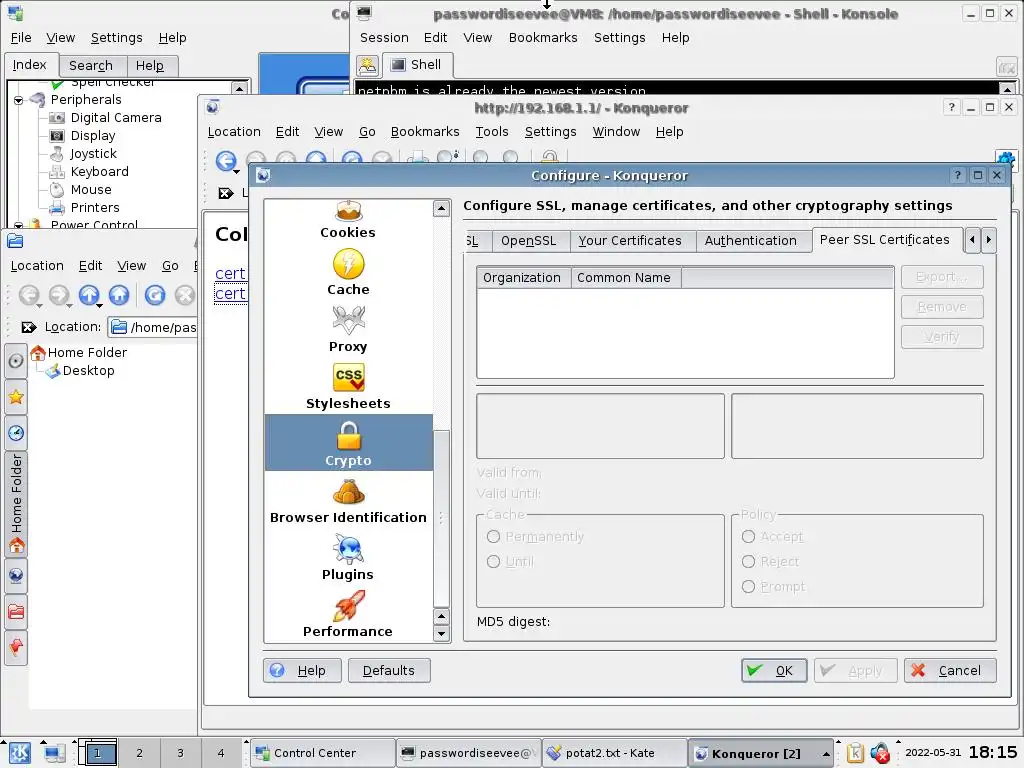Open the Cookies settings section
Image resolution: width=1024 pixels, height=768 pixels.
[x=348, y=220]
